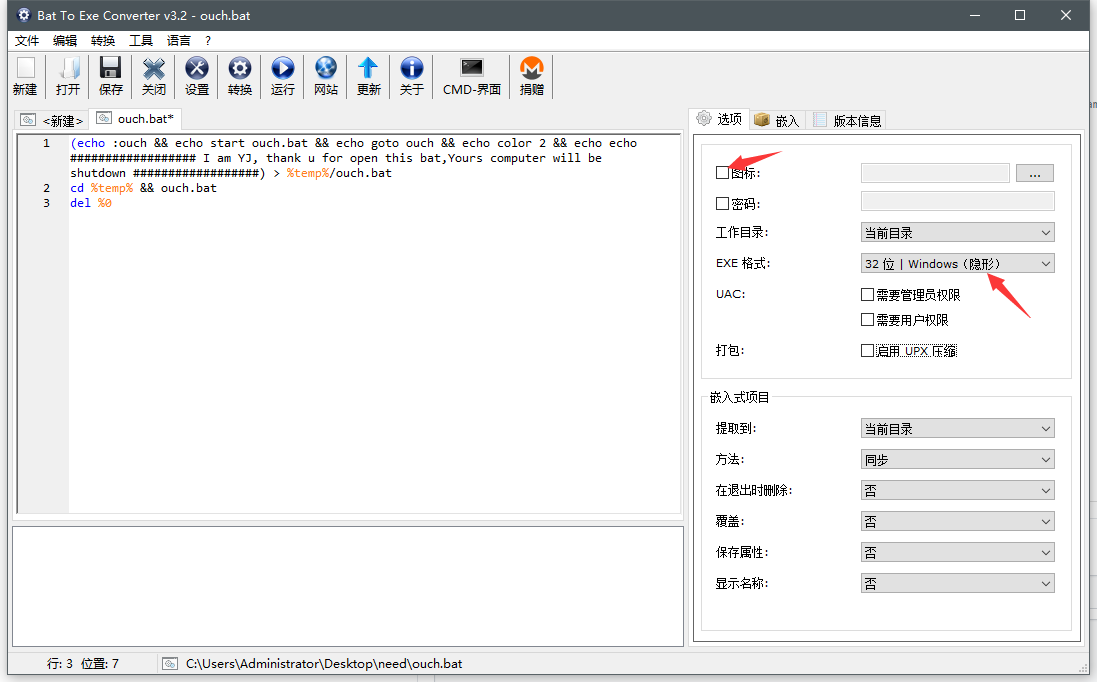Enable the 图标 (Icon) checkbox
Screen dimensions: 1097x682
[x=723, y=173]
